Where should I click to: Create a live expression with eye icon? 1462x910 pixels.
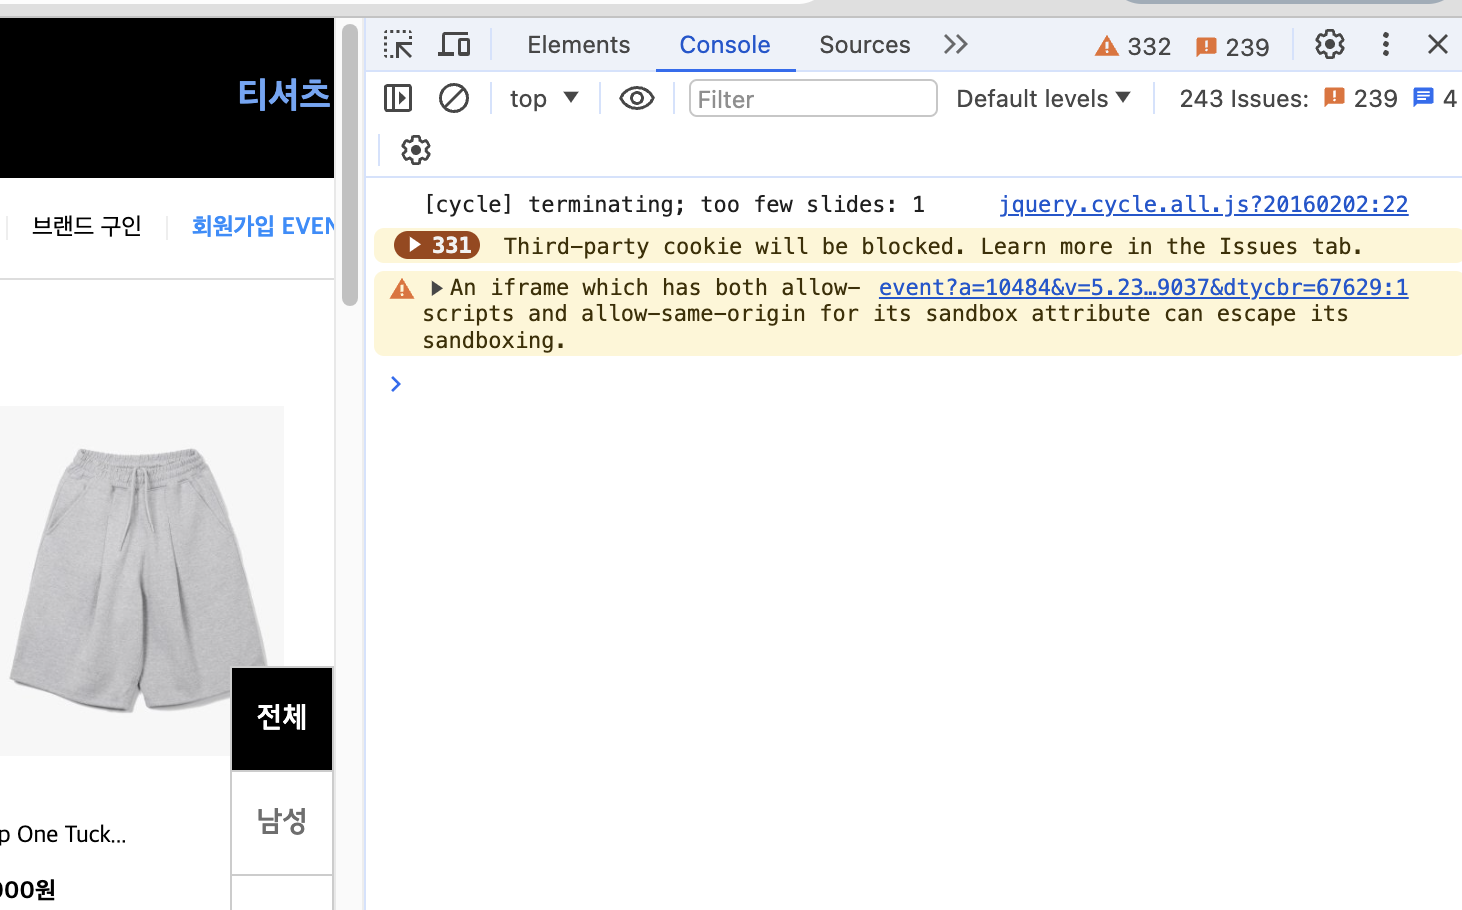coord(637,98)
